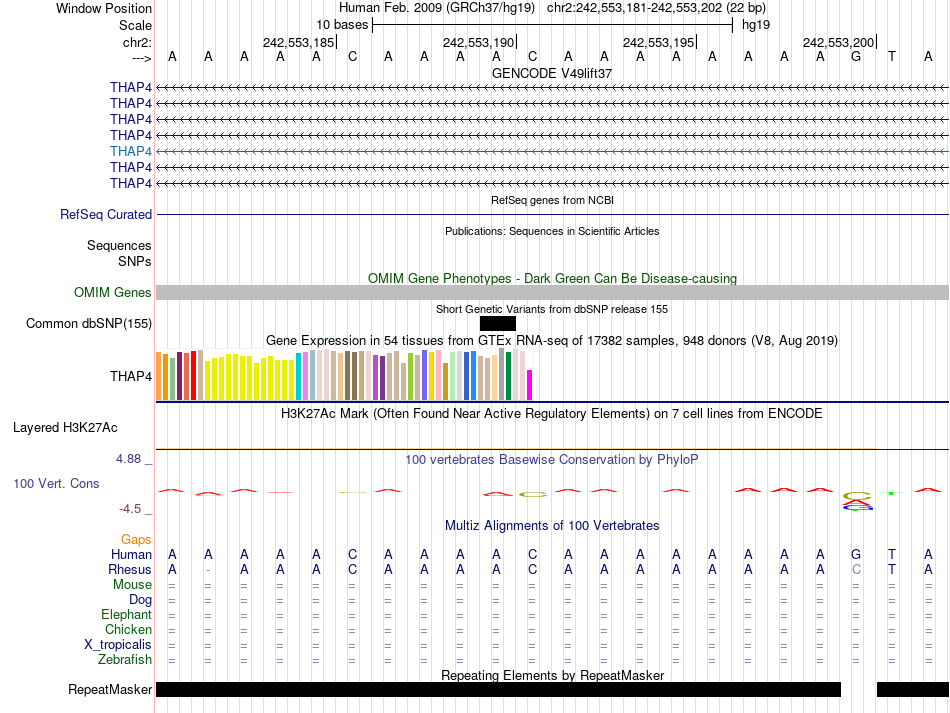Select the dark green GTEx expression bar
The width and height of the screenshot is (950, 713).
click(509, 376)
